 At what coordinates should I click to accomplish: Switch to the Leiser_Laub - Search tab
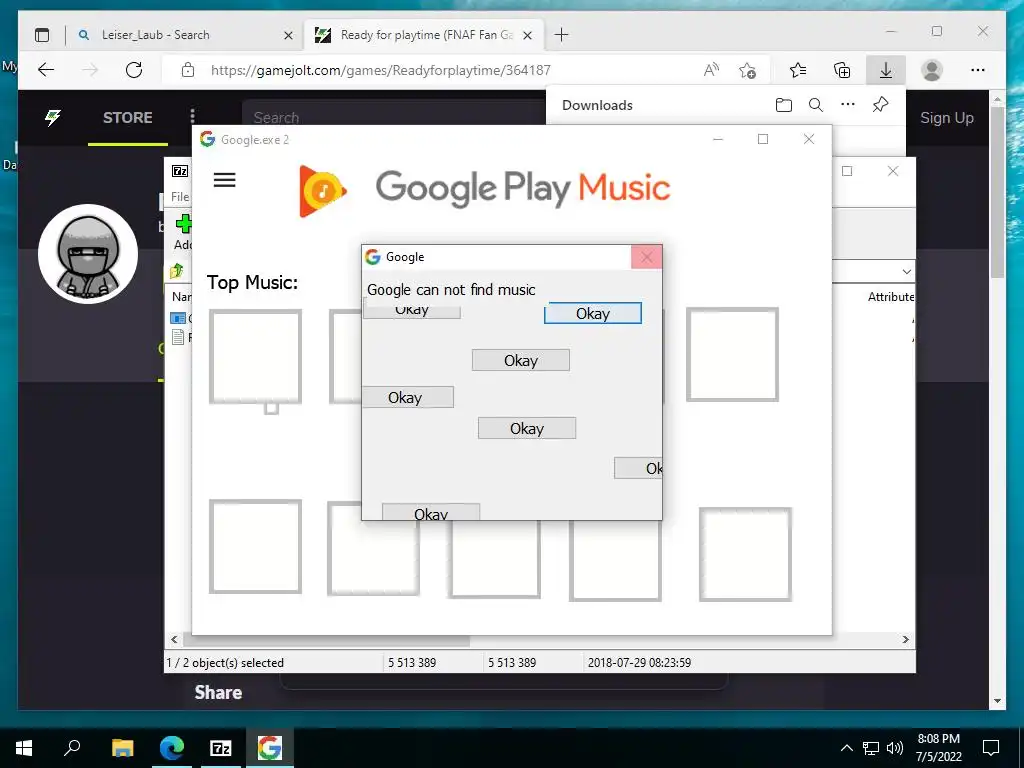click(x=183, y=35)
